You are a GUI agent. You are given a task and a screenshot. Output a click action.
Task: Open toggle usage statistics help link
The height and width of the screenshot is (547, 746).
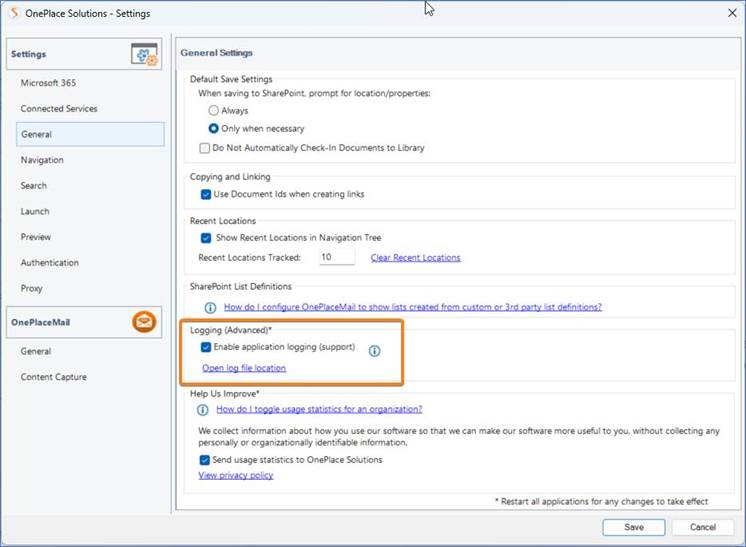point(319,409)
